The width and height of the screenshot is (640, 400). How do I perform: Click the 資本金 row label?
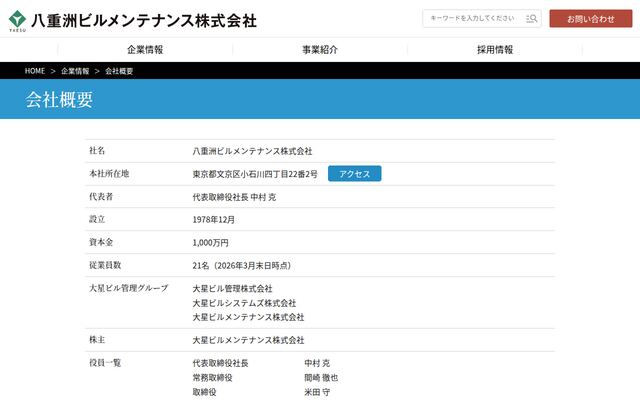coord(101,242)
